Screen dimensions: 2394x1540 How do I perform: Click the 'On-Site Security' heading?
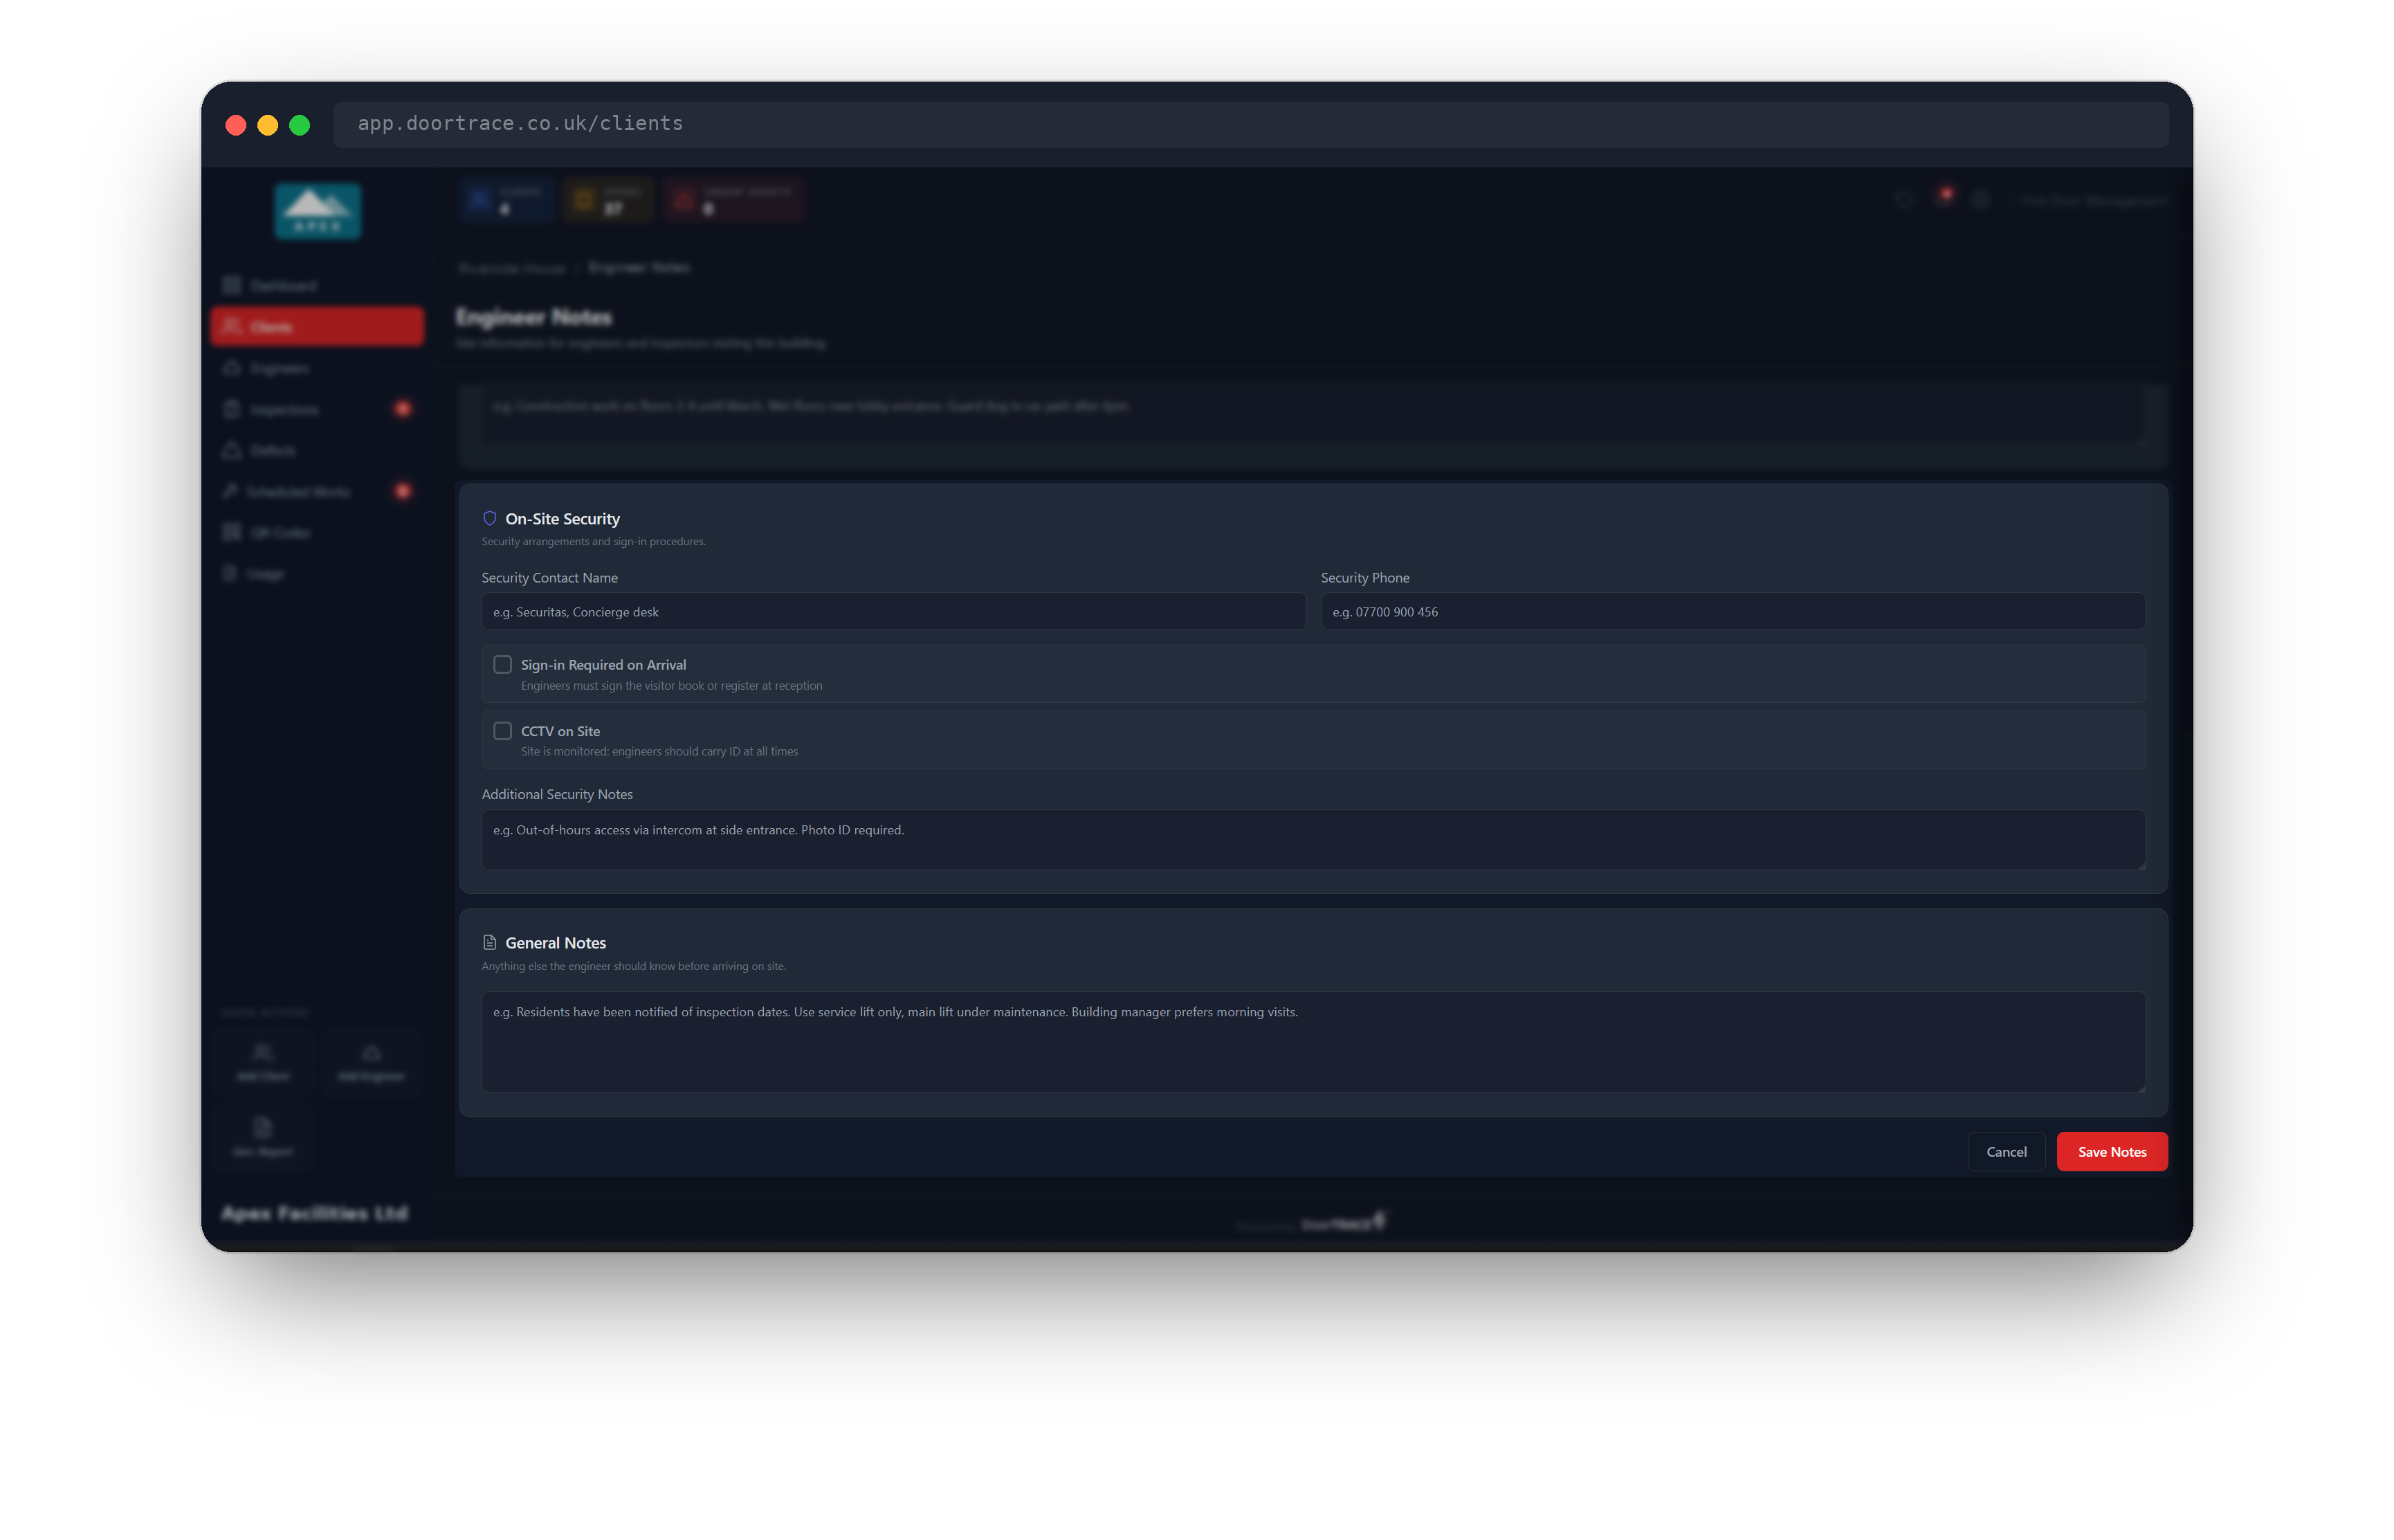click(562, 518)
